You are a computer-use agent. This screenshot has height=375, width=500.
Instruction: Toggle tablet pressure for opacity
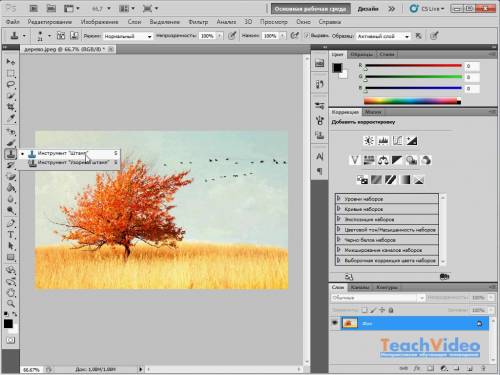232,36
